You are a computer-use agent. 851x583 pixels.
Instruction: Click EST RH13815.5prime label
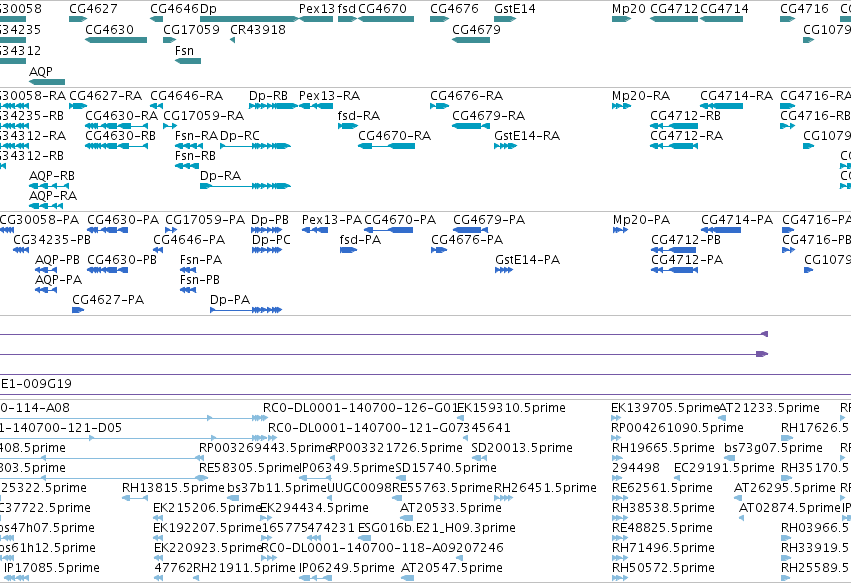coord(173,488)
